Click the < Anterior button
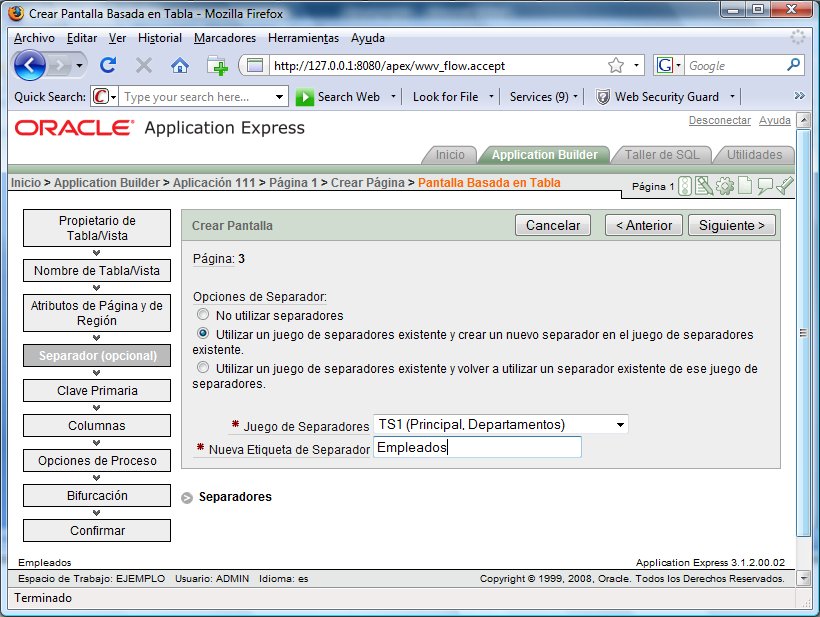Screen dimensions: 820x617 (x=644, y=225)
